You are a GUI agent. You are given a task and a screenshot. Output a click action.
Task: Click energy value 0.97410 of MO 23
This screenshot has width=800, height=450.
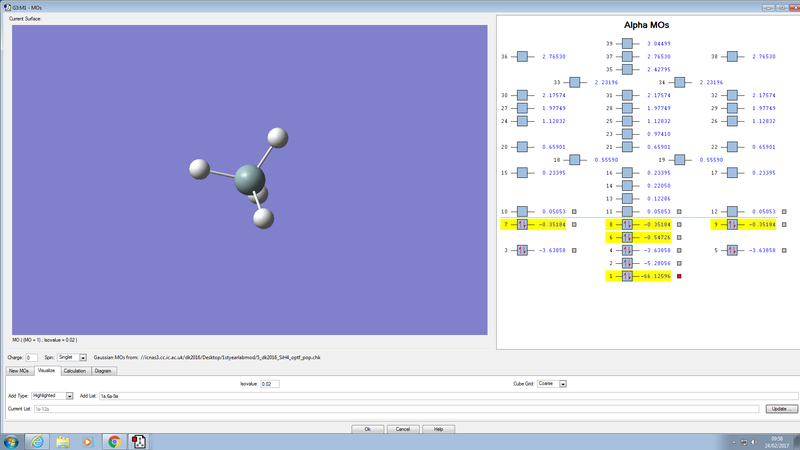point(659,134)
